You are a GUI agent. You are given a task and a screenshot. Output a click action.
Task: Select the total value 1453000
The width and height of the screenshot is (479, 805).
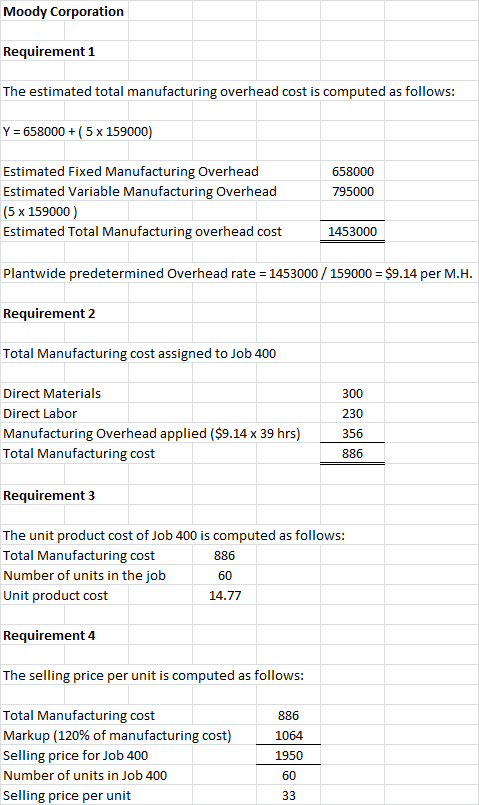pyautogui.click(x=353, y=232)
